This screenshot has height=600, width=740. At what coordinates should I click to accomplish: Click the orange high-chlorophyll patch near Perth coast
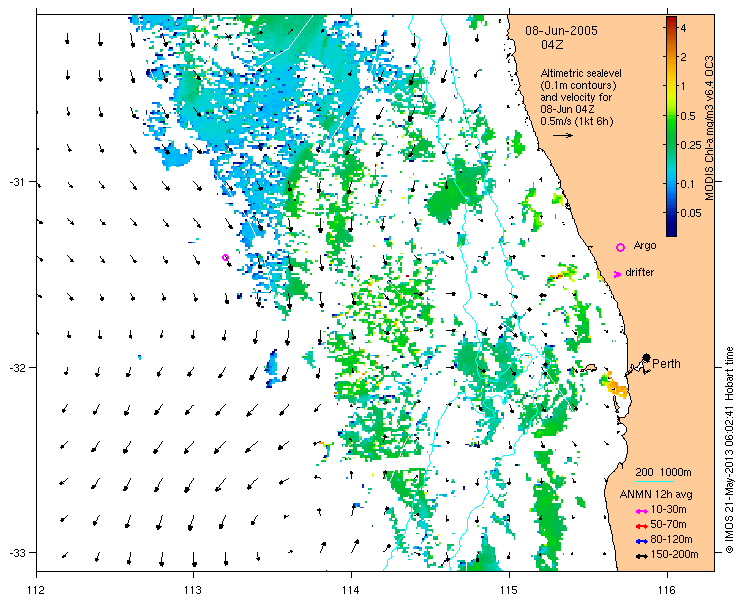(x=614, y=384)
